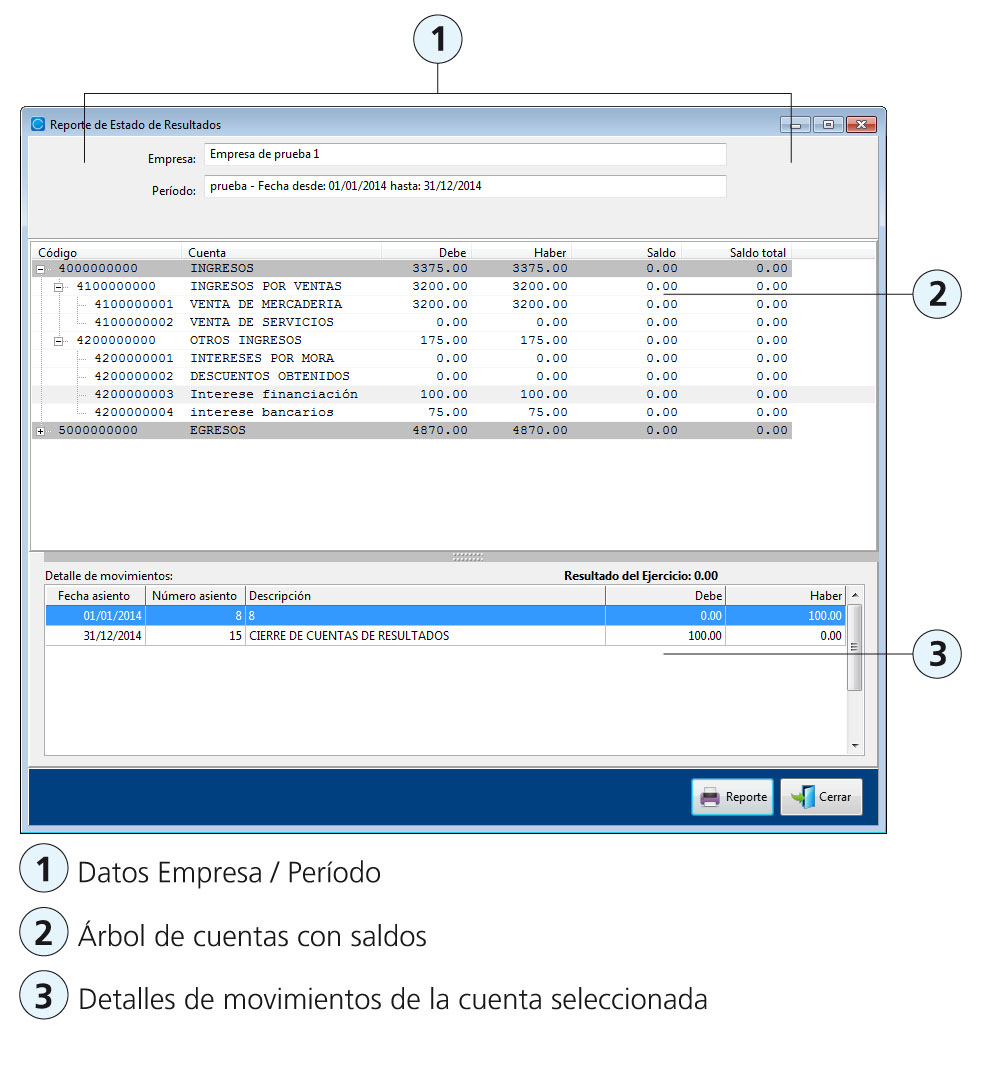Click the Cerrar button to close report
996x1076 pixels.
click(821, 797)
